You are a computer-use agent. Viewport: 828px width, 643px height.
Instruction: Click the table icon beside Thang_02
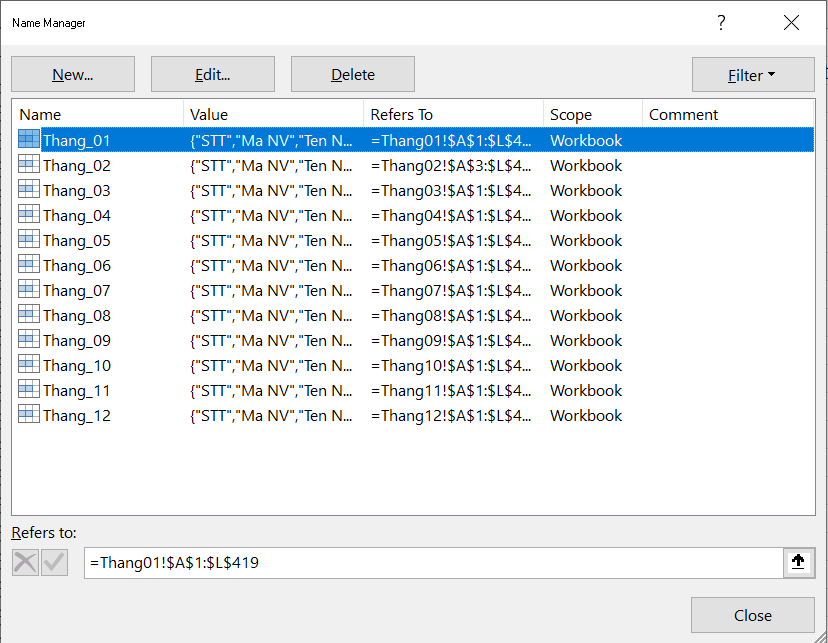tap(29, 165)
